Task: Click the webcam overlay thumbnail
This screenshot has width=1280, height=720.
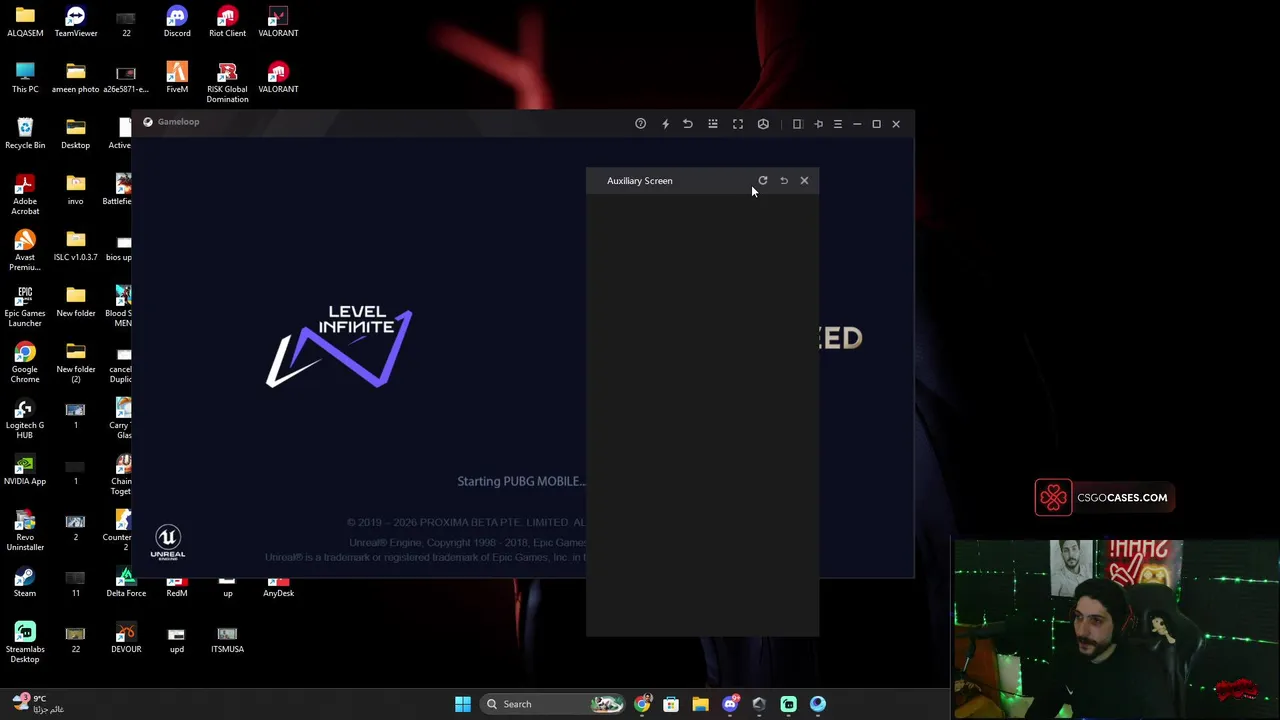Action: [x=1116, y=629]
